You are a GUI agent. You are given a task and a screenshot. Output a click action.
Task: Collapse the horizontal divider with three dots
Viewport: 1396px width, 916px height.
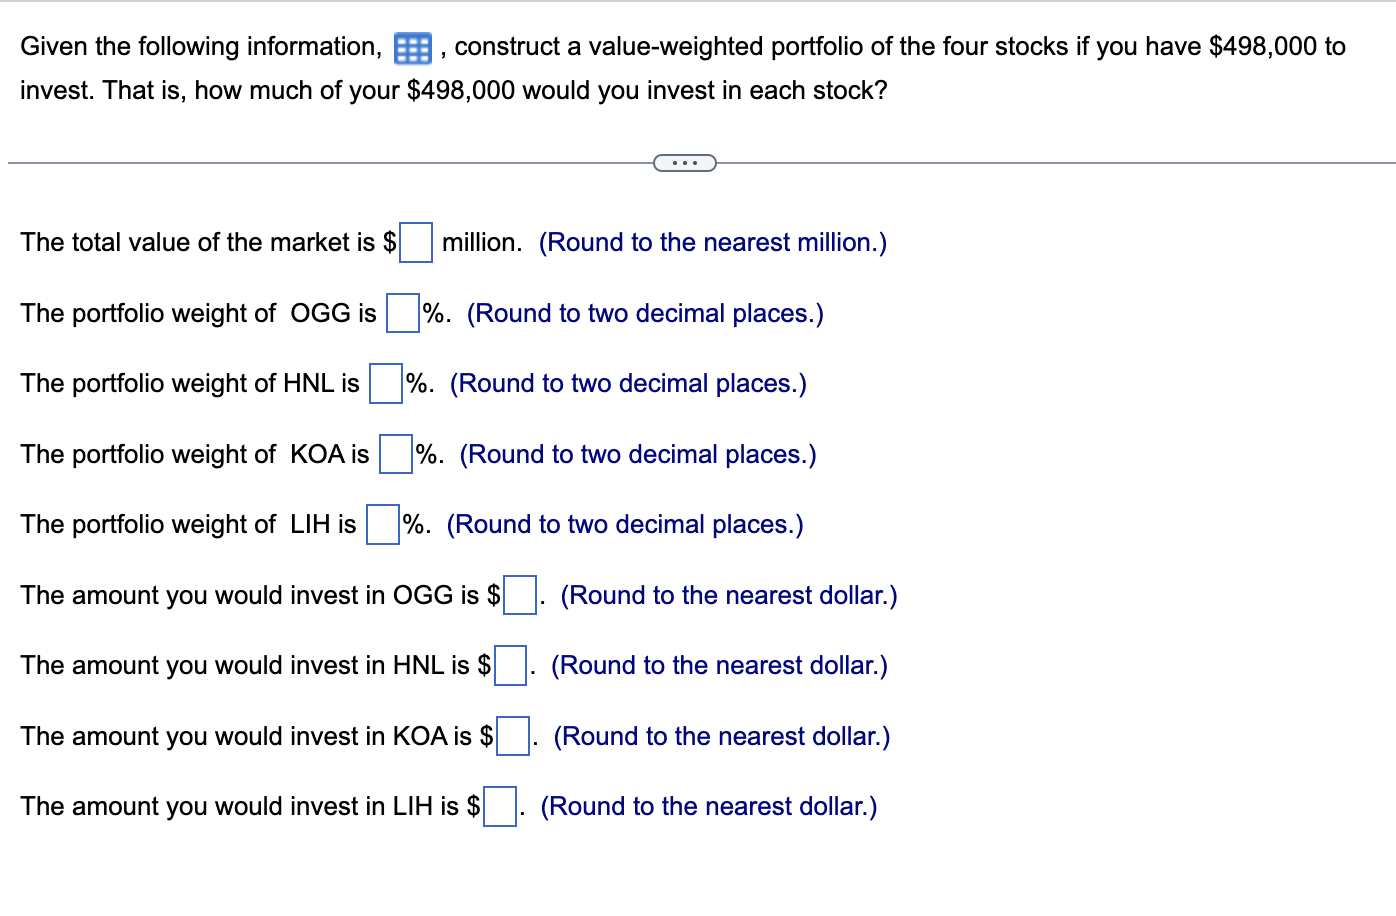click(x=685, y=162)
